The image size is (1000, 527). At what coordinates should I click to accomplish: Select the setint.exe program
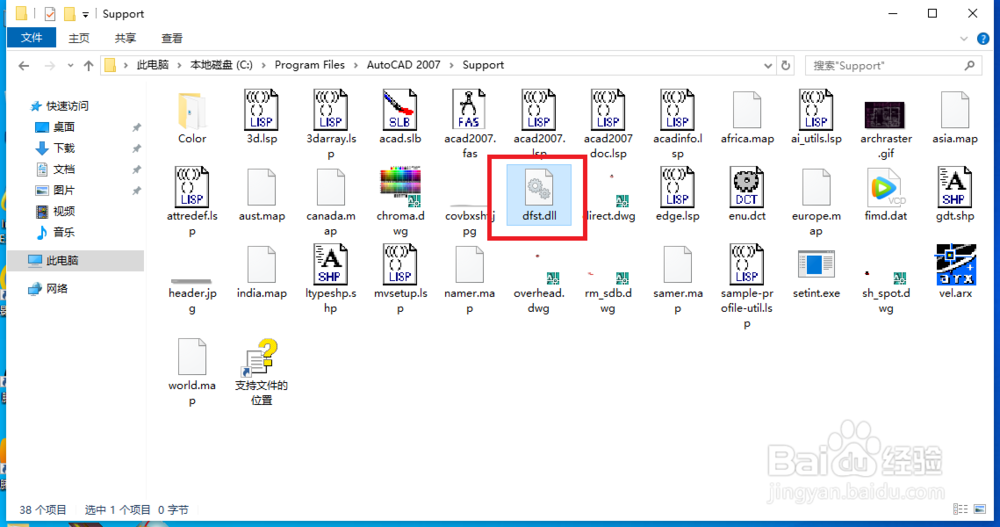[x=816, y=274]
